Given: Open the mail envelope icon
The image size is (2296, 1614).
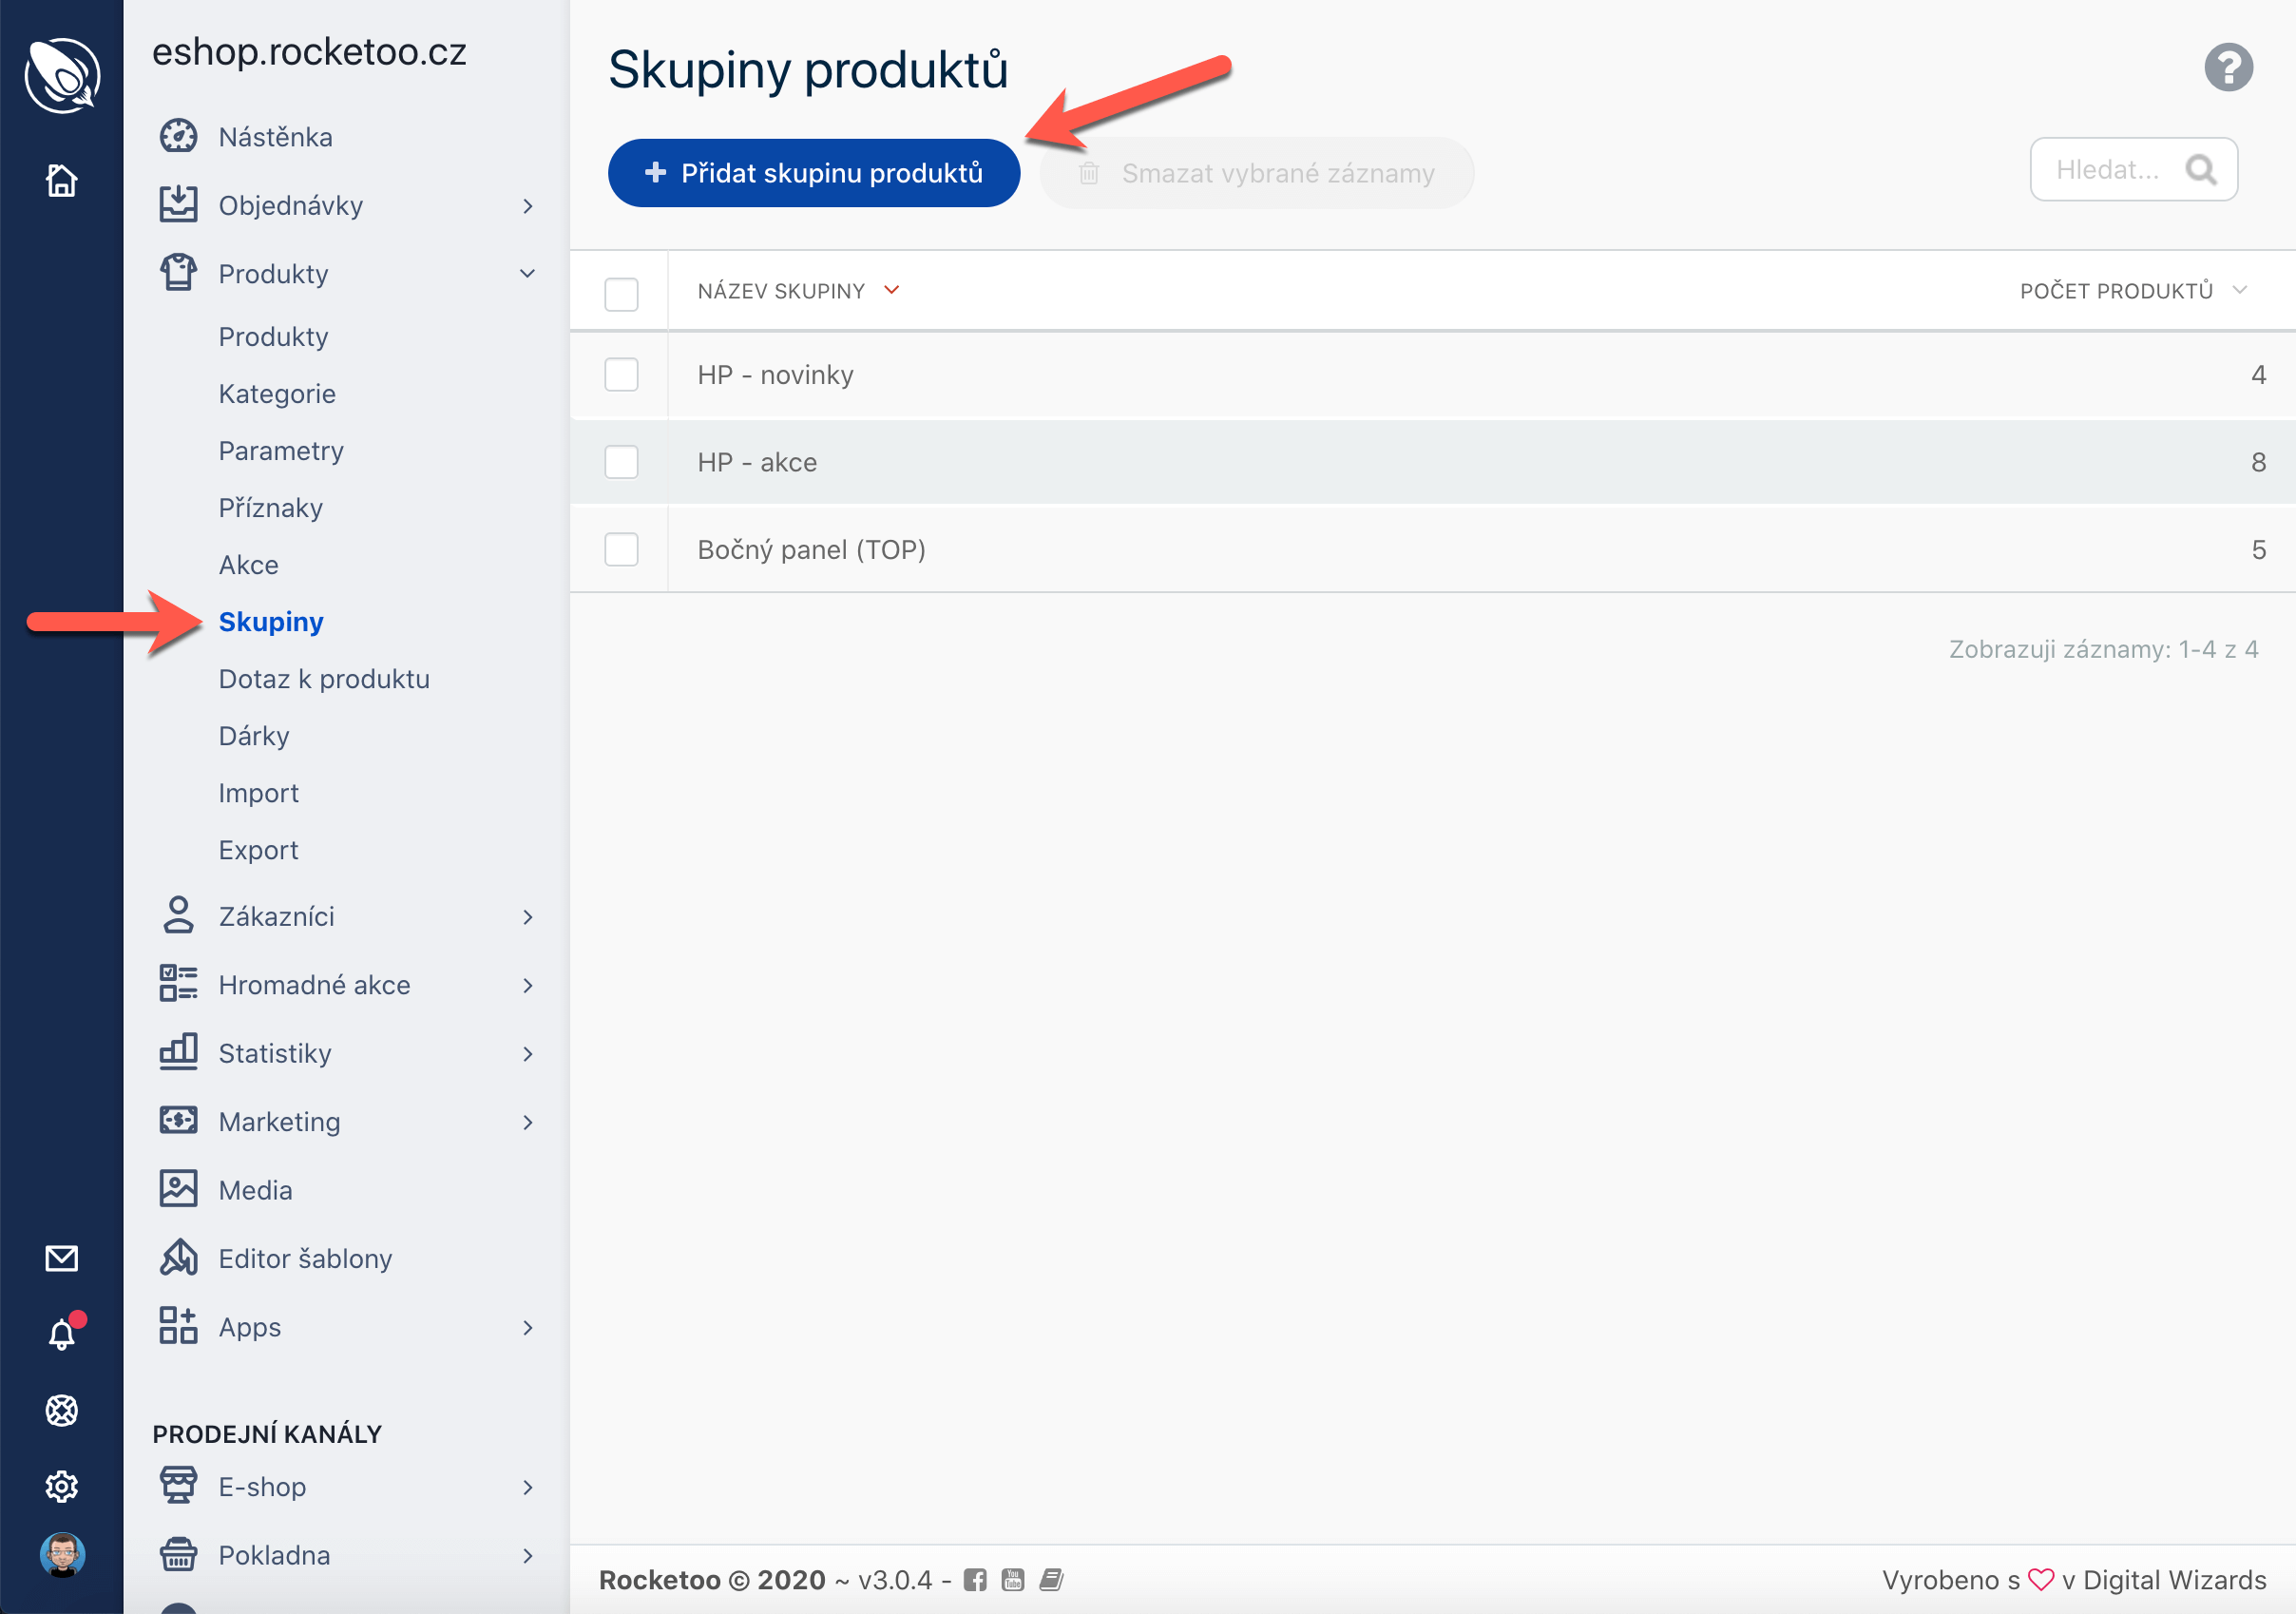Looking at the screenshot, I should point(61,1258).
